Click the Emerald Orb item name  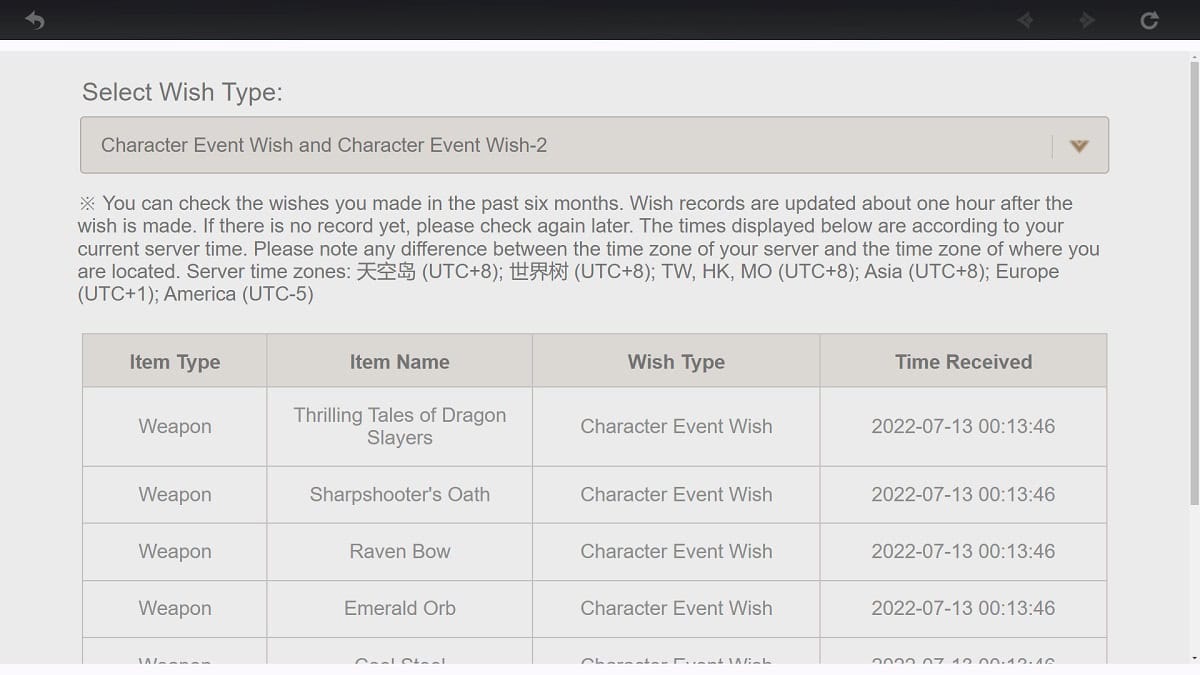[x=400, y=608]
